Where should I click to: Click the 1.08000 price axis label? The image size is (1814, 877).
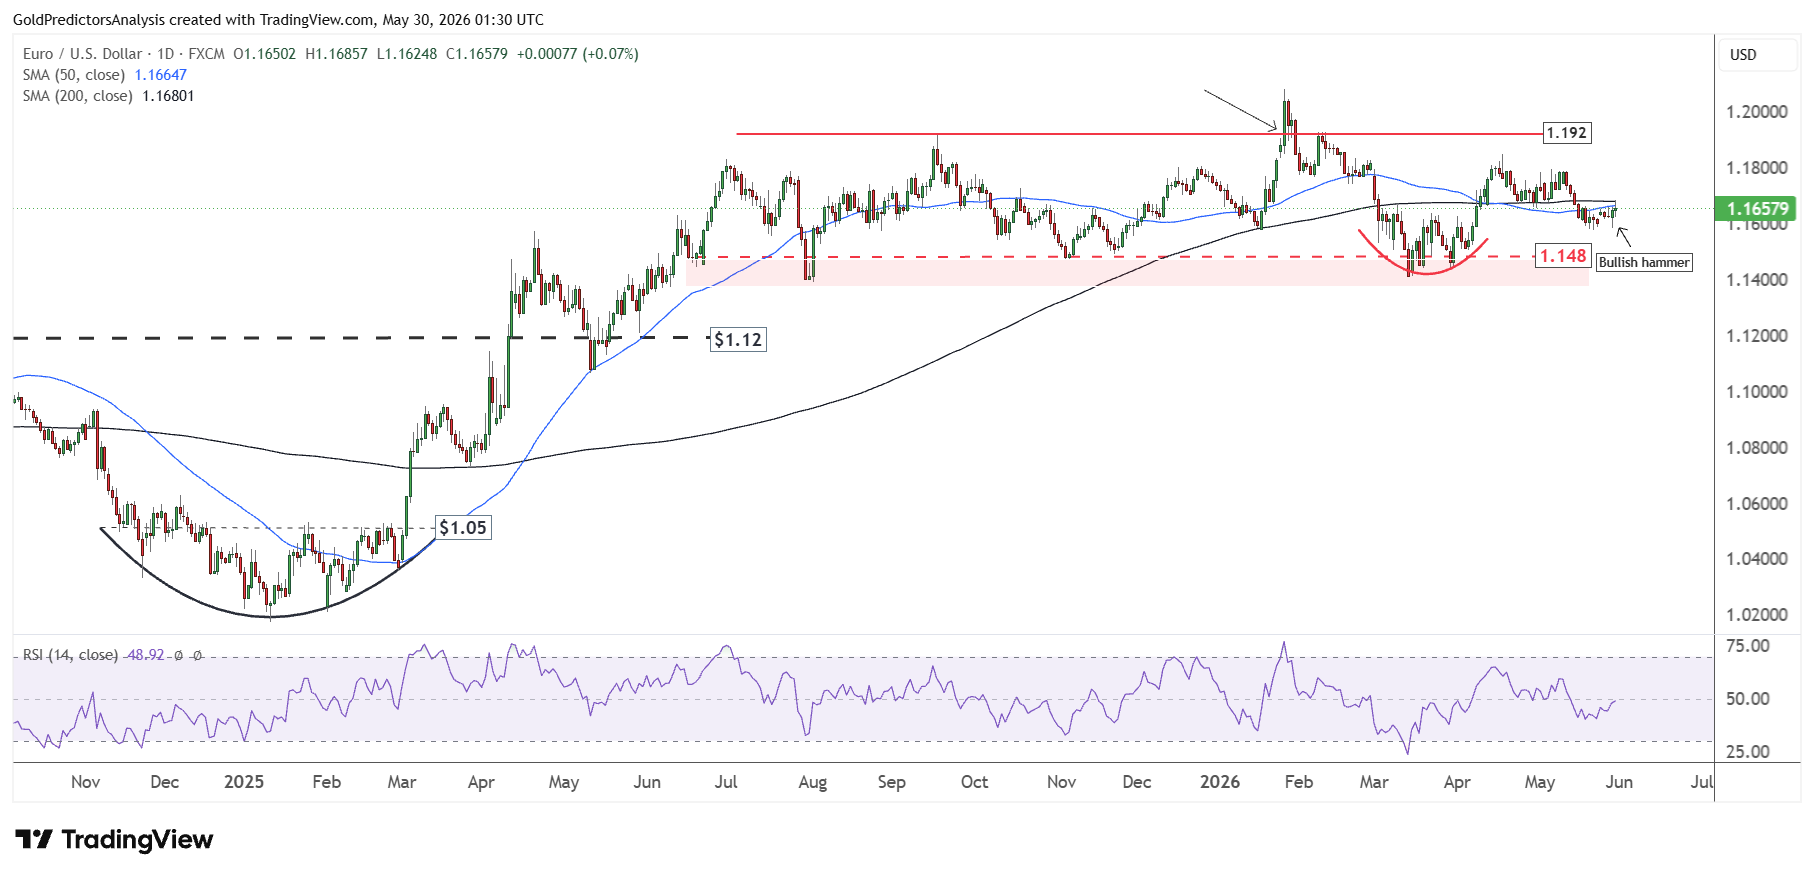(x=1757, y=447)
